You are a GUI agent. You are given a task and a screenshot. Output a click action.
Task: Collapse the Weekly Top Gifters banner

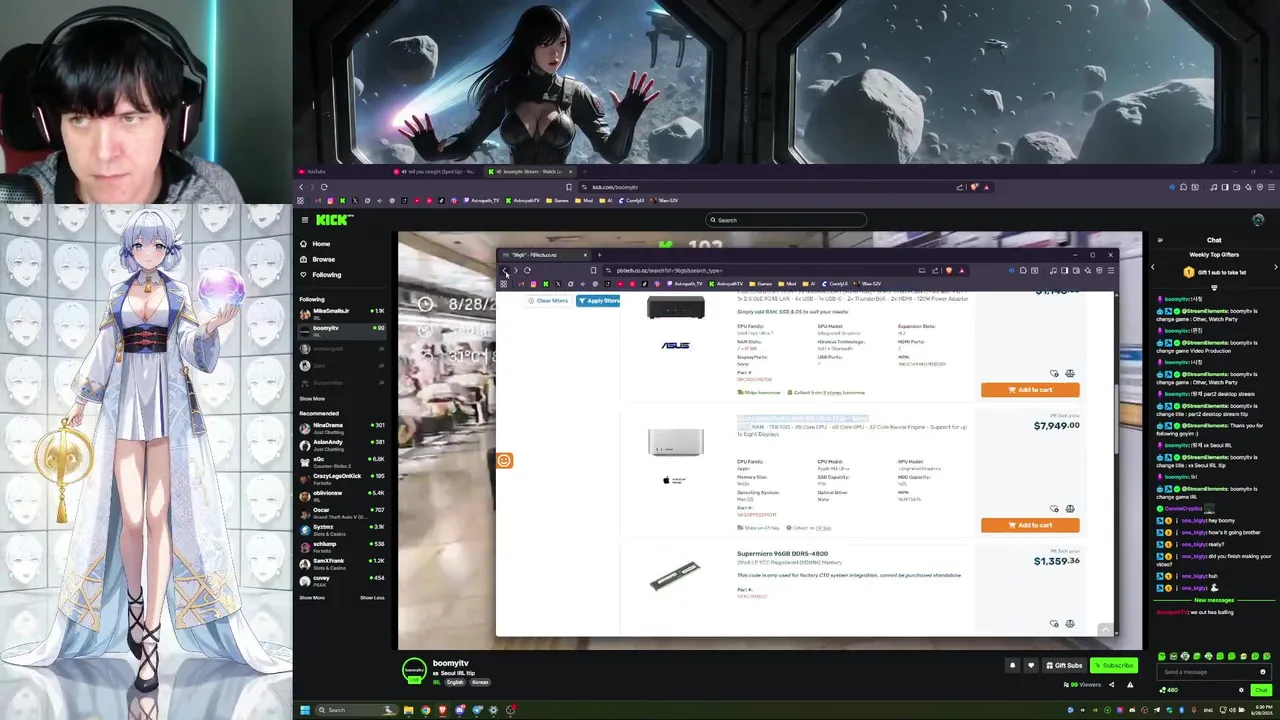1214,288
